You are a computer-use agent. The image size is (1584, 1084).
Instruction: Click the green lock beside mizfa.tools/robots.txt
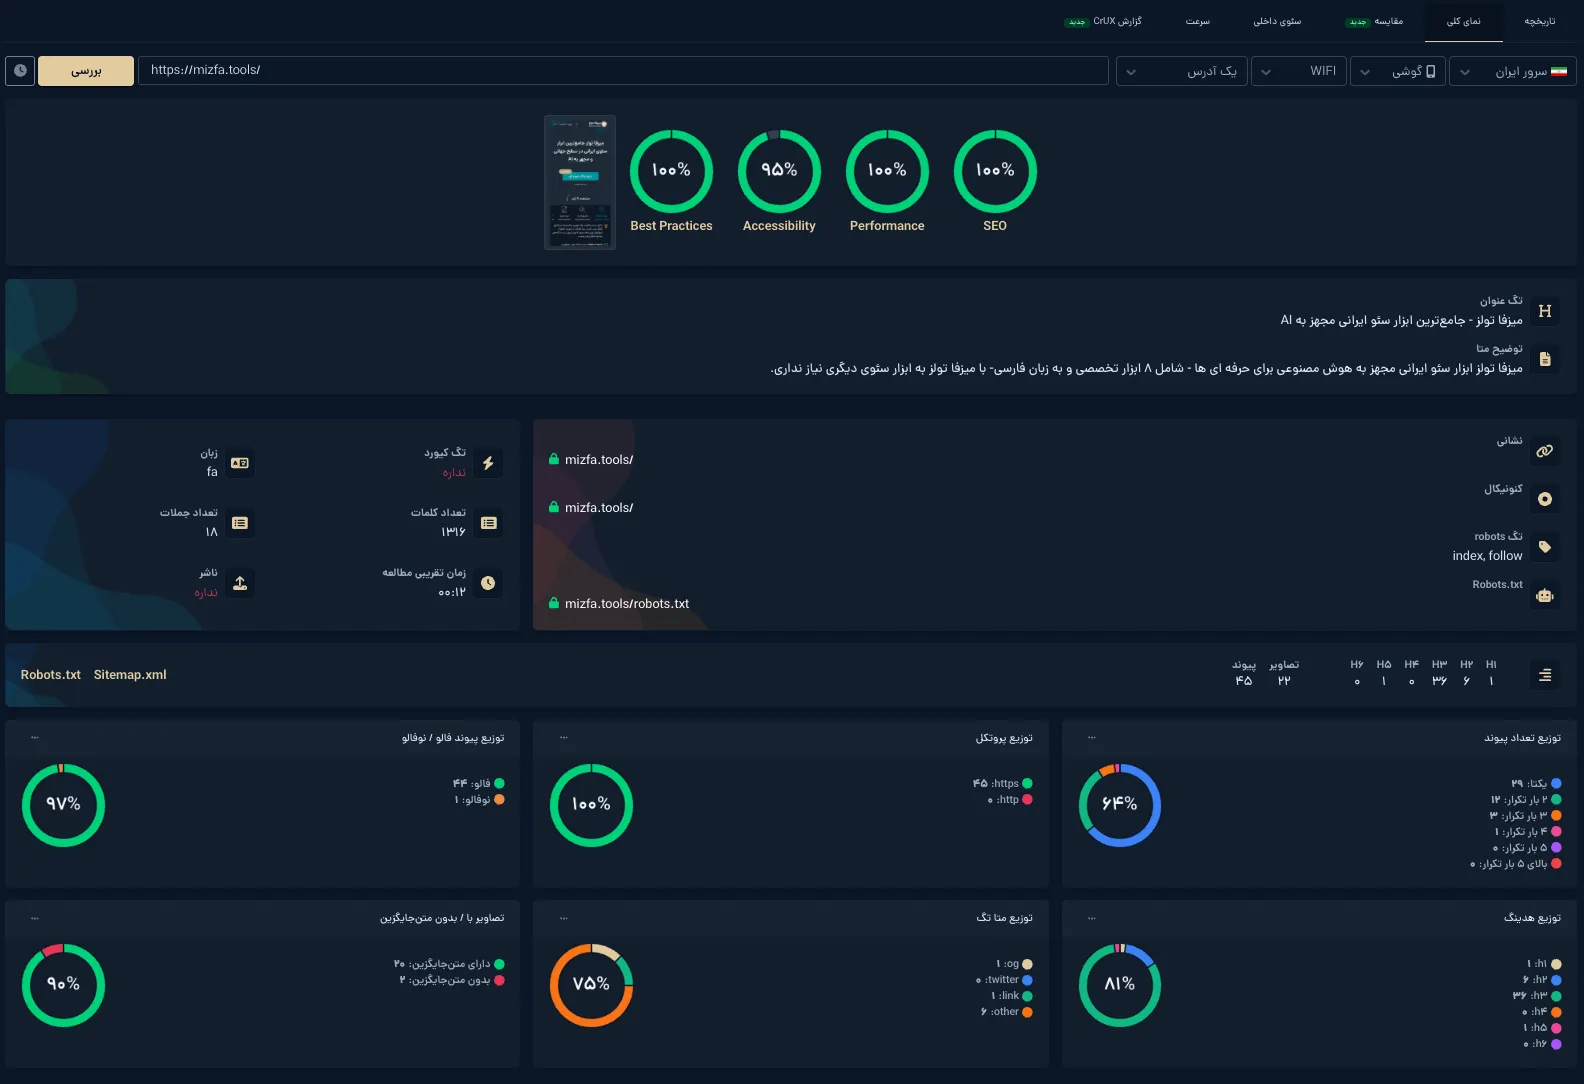tap(553, 603)
